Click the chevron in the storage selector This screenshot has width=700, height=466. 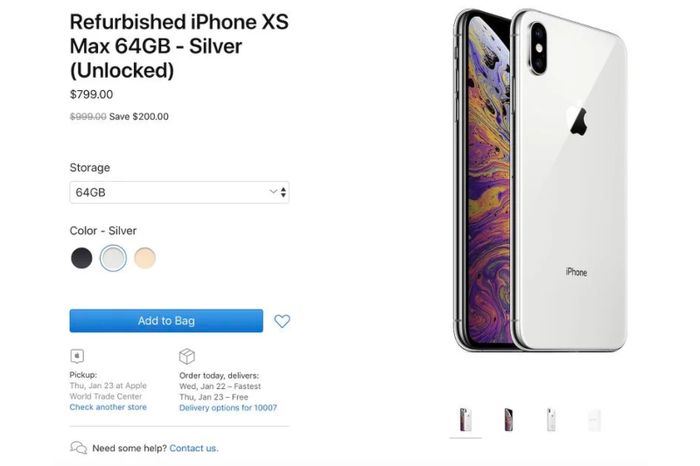(273, 192)
